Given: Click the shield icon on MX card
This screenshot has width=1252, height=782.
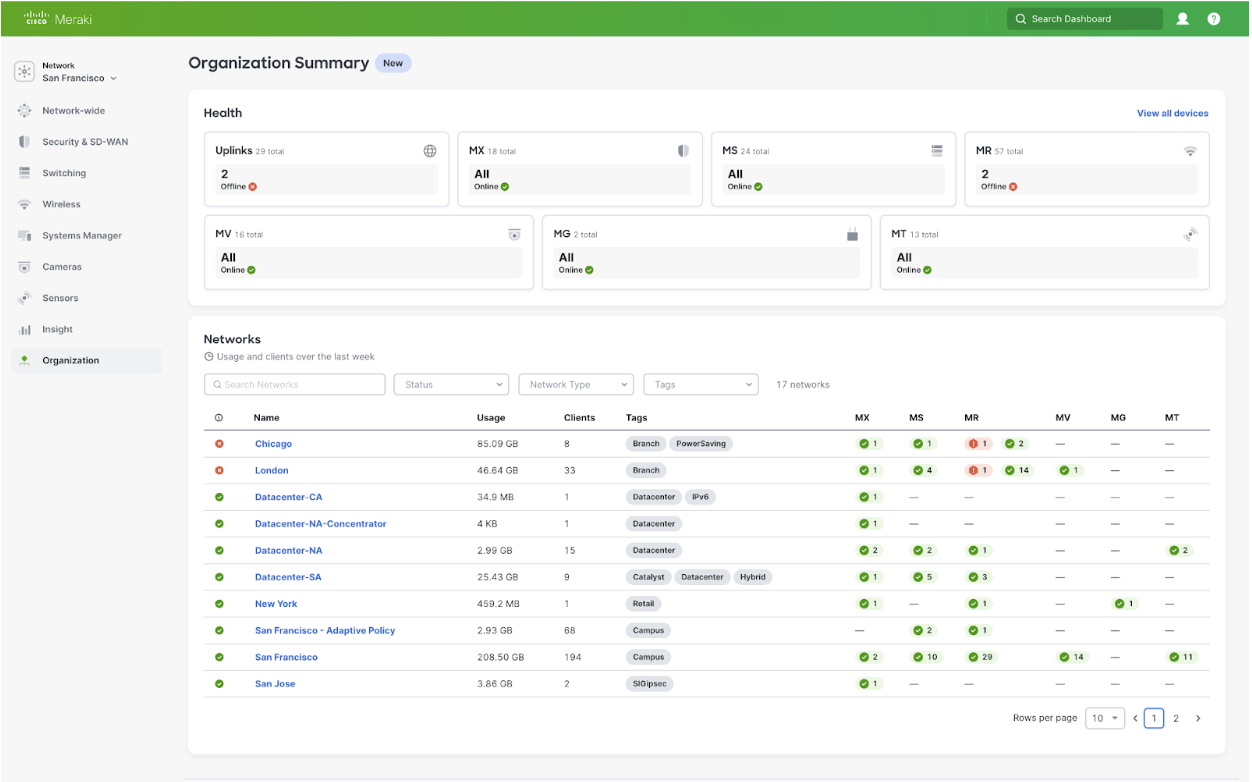Looking at the screenshot, I should point(683,151).
